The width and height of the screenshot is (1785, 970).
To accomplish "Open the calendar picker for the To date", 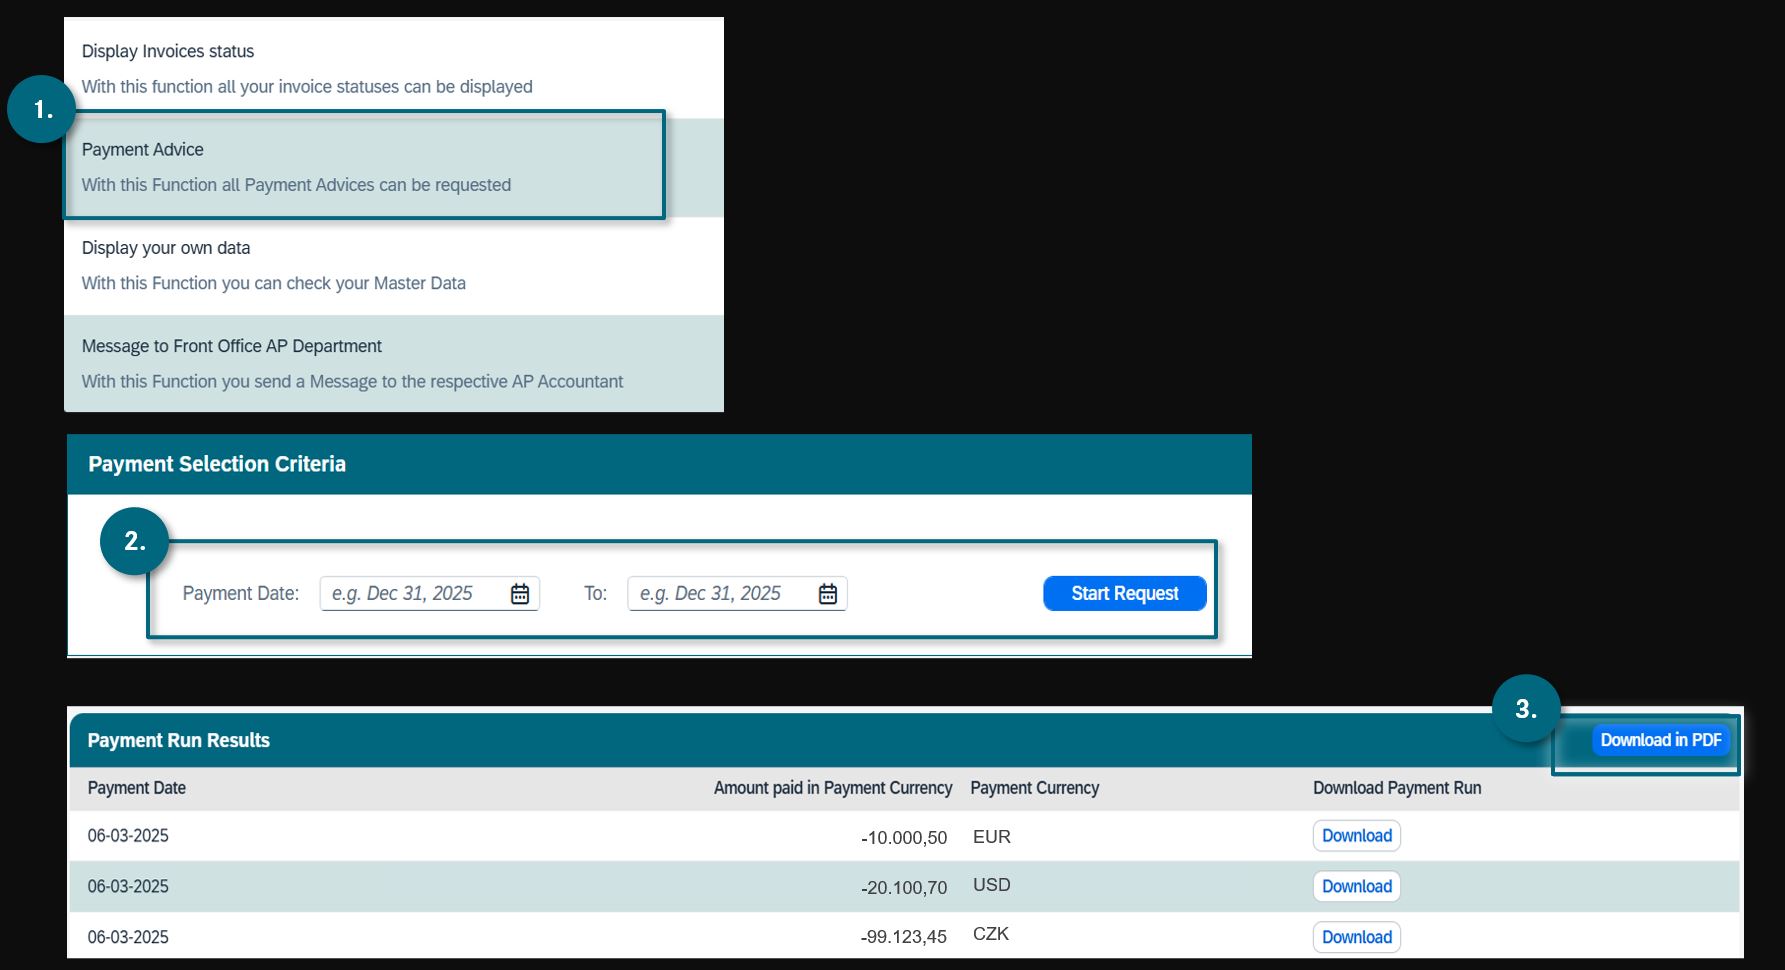I will [x=828, y=594].
